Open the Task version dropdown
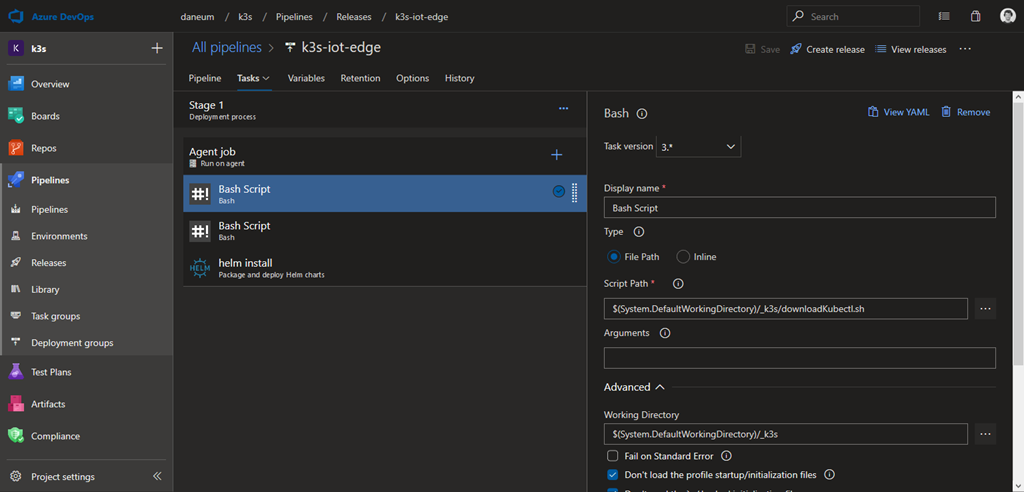The height and width of the screenshot is (492, 1024). pos(698,146)
